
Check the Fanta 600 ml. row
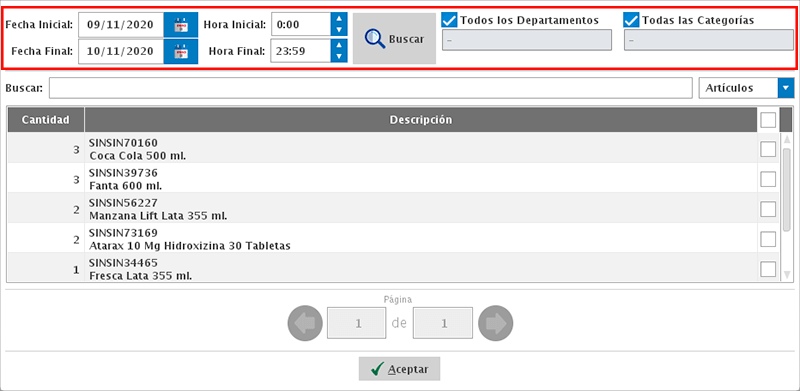click(x=768, y=179)
